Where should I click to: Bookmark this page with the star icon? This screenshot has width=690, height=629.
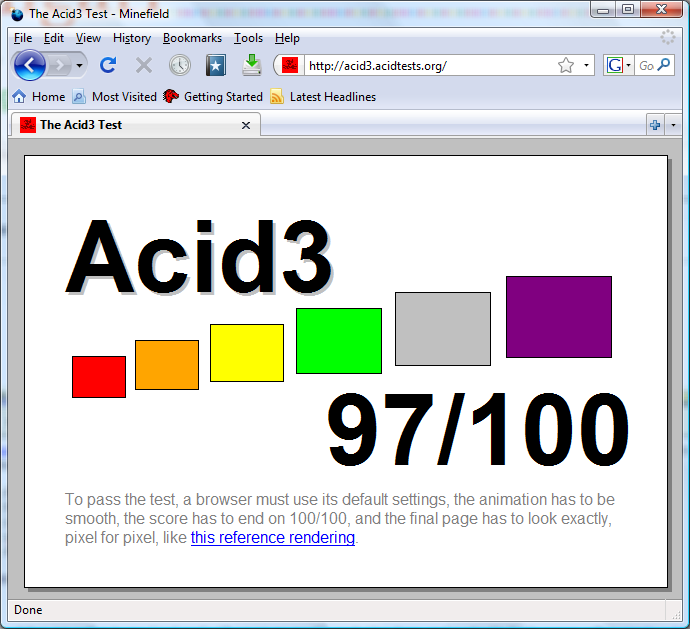[x=565, y=66]
